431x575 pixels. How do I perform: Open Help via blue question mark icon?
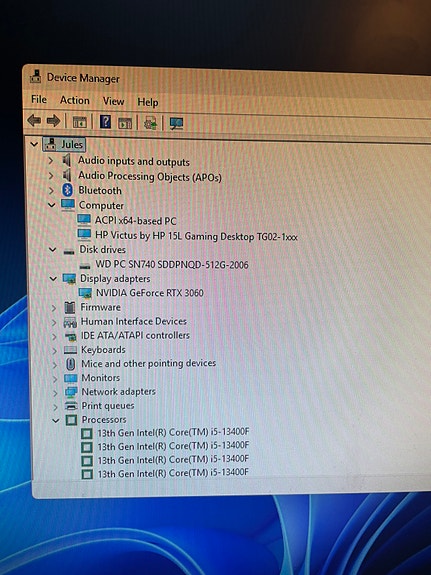[x=105, y=121]
